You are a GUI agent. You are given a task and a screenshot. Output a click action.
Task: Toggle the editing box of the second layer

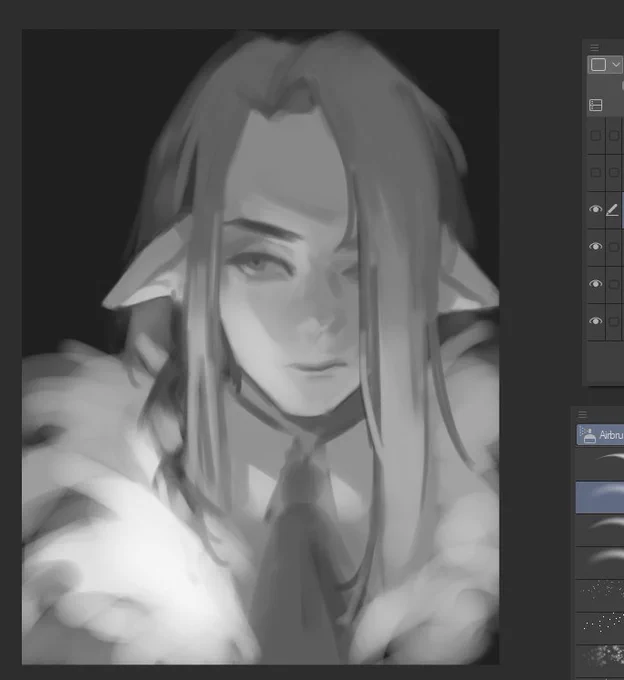coord(614,173)
